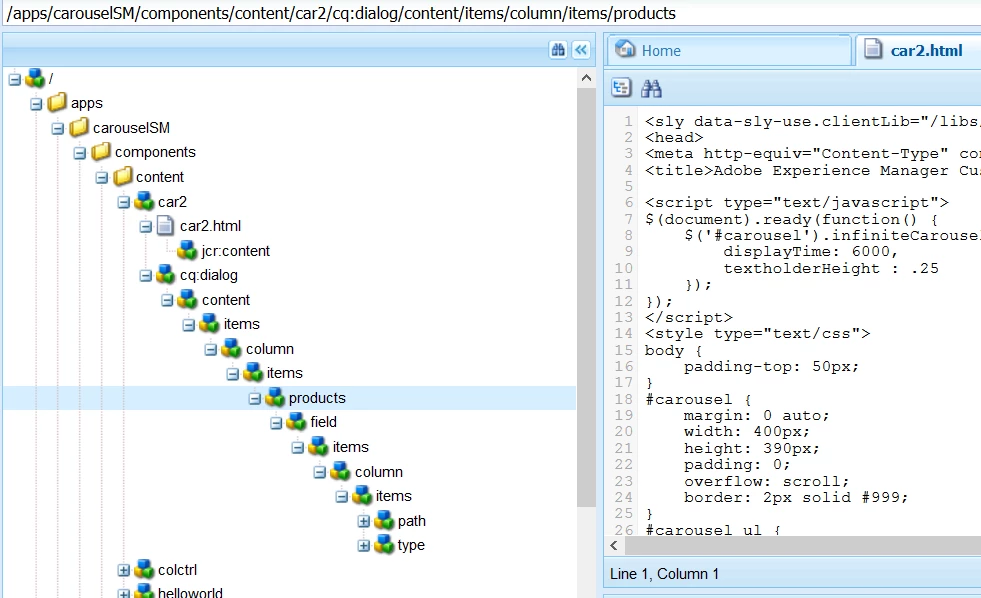Image resolution: width=981 pixels, height=598 pixels.
Task: Switch to the Home tab
Action: (728, 50)
